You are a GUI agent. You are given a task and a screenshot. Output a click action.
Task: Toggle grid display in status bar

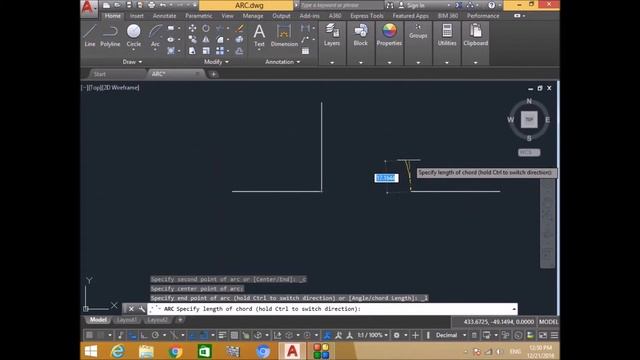(89, 335)
